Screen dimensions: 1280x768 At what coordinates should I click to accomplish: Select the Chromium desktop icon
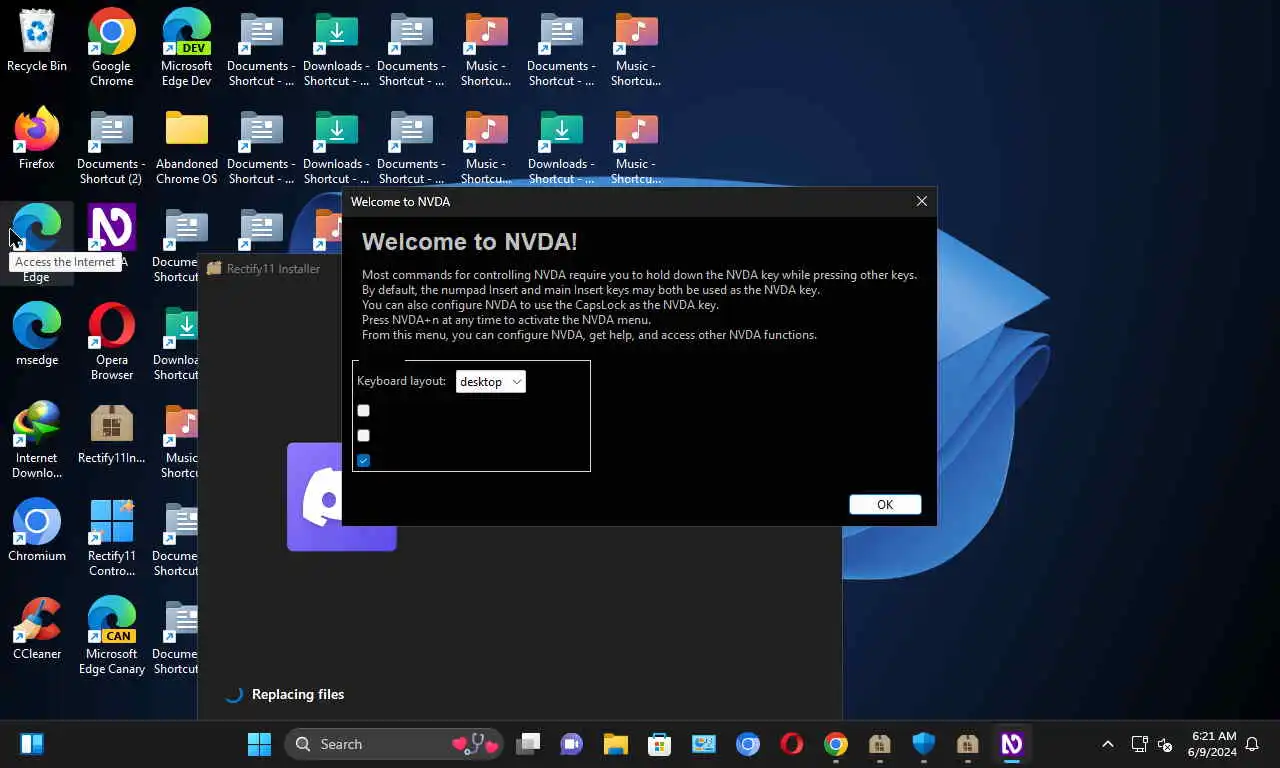click(37, 531)
